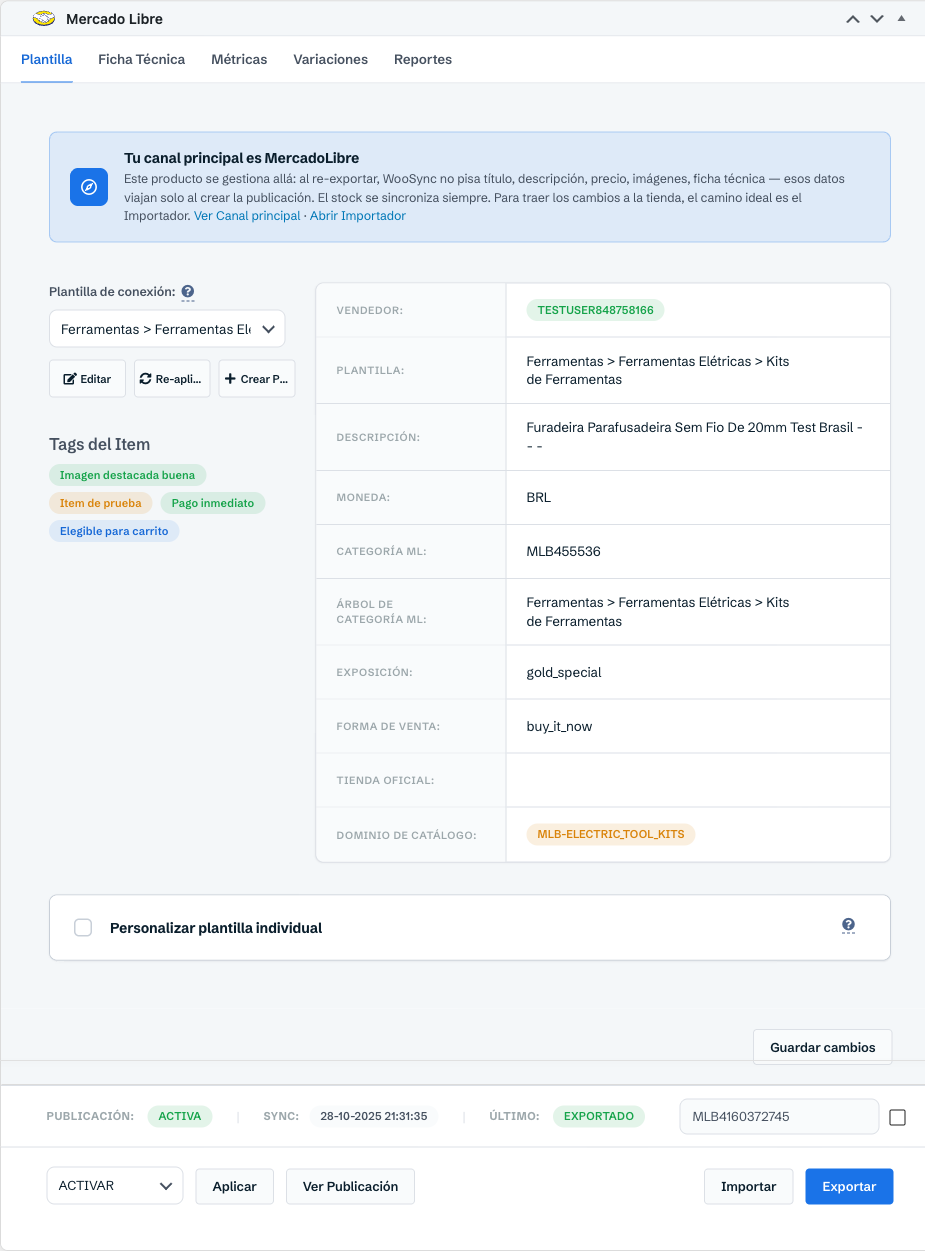The height and width of the screenshot is (1251, 925).
Task: Enable Personalizar plantilla individual checkbox
Action: (83, 928)
